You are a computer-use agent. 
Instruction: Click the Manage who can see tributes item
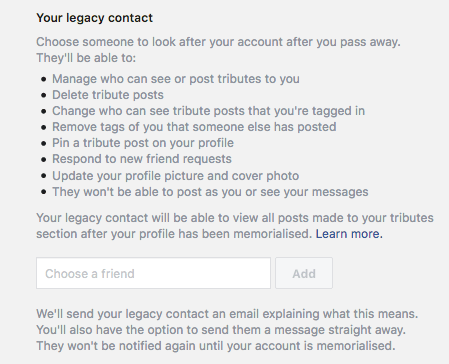(176, 79)
